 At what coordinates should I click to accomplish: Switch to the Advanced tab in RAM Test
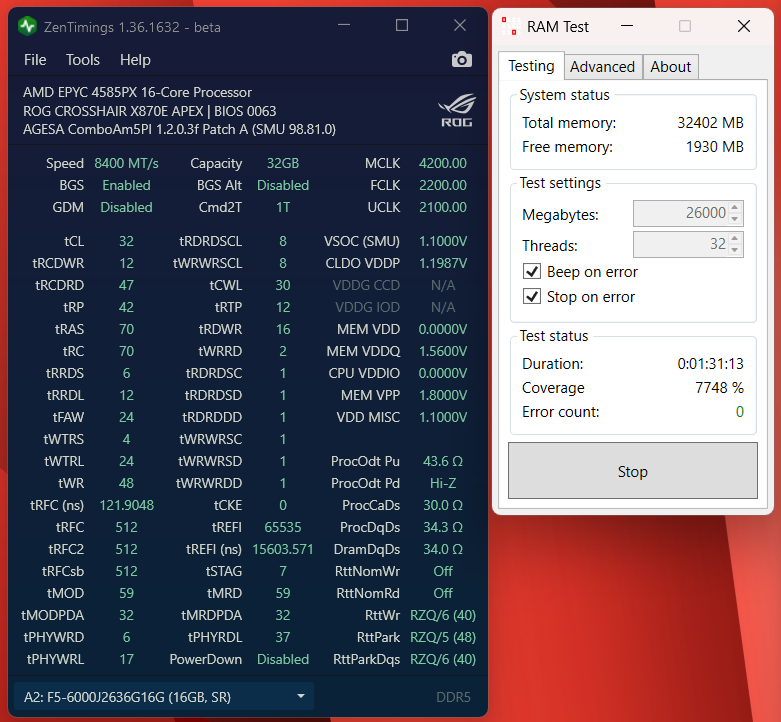pos(602,67)
